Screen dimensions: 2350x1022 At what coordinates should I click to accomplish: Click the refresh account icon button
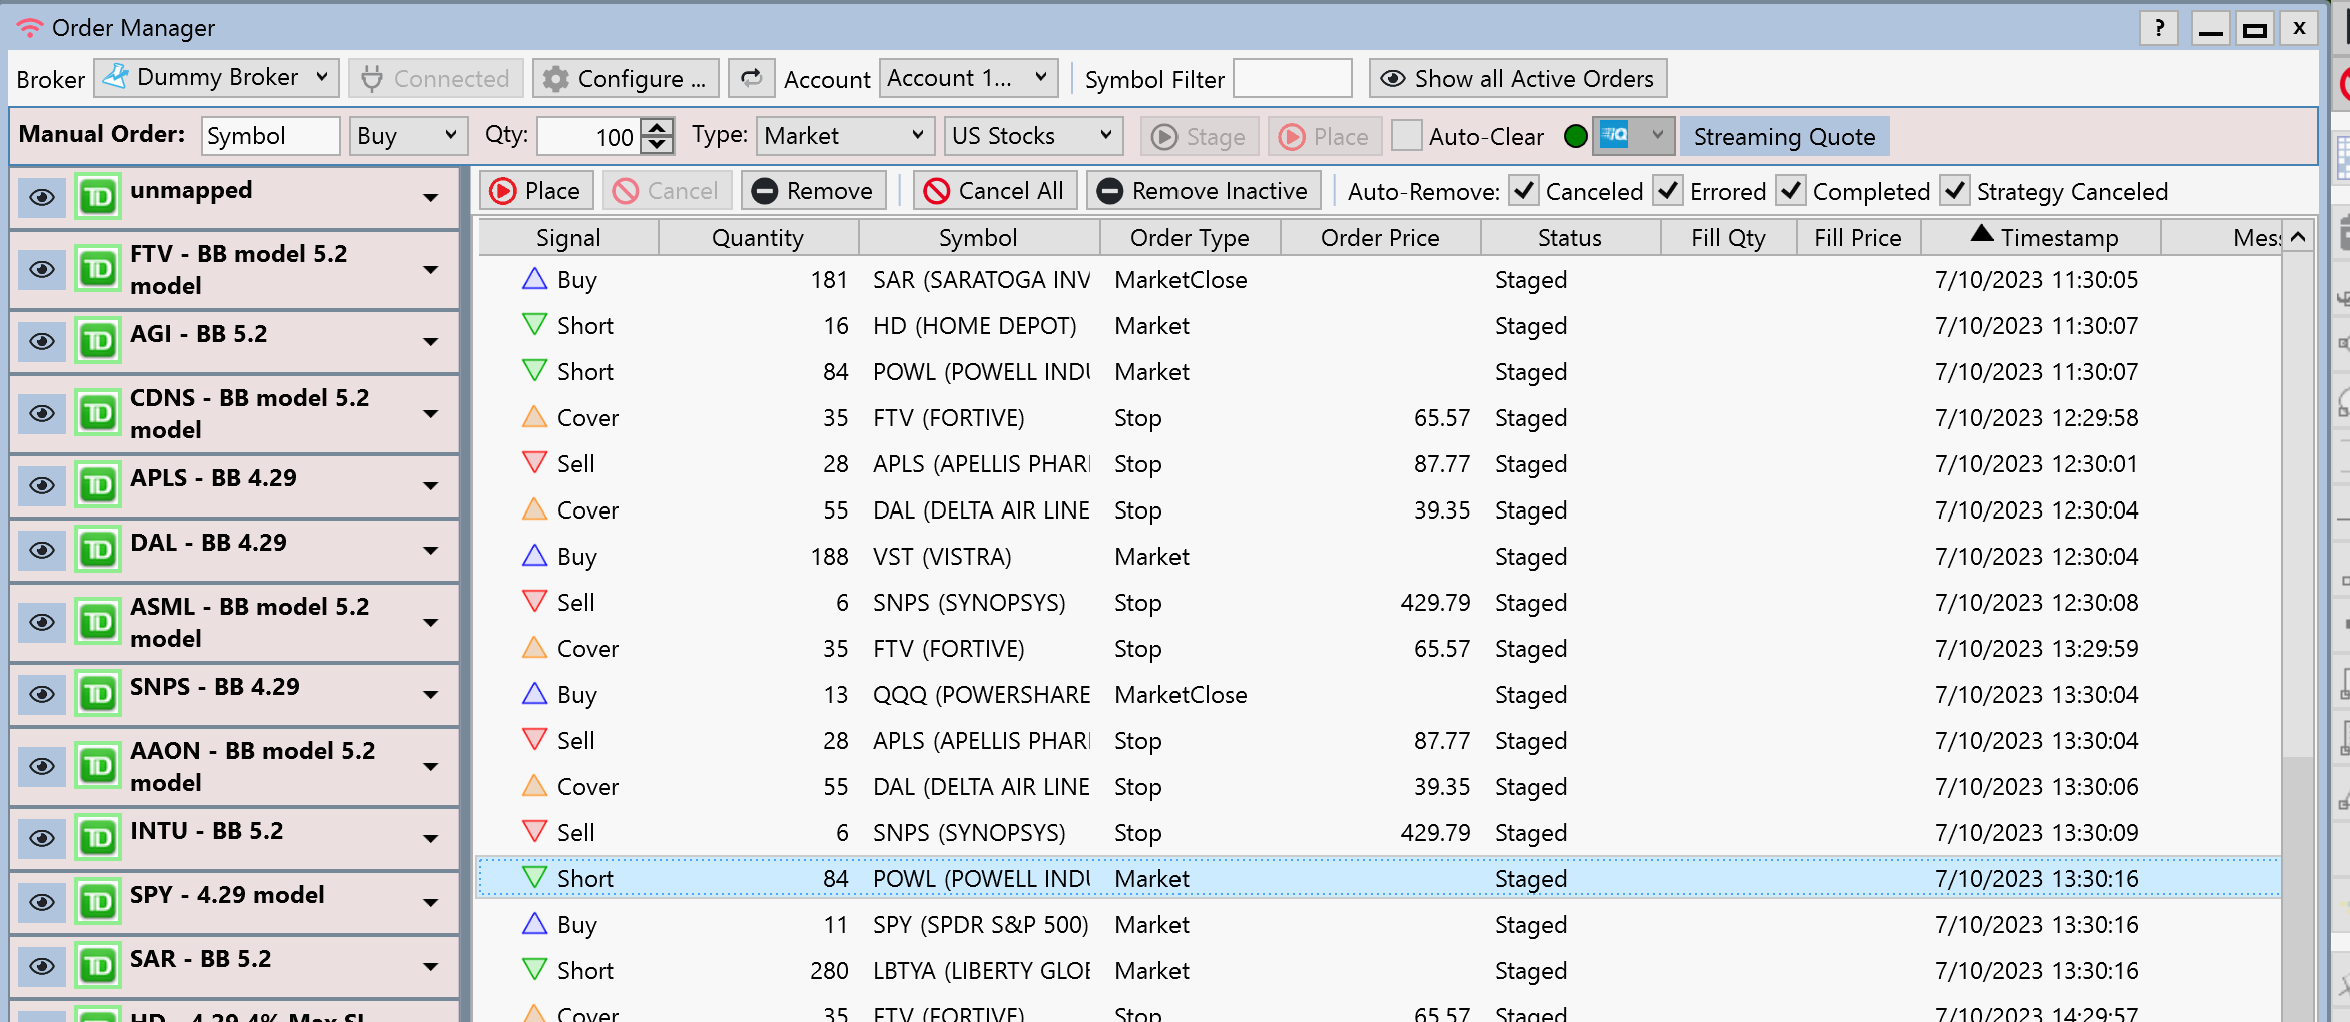point(752,78)
